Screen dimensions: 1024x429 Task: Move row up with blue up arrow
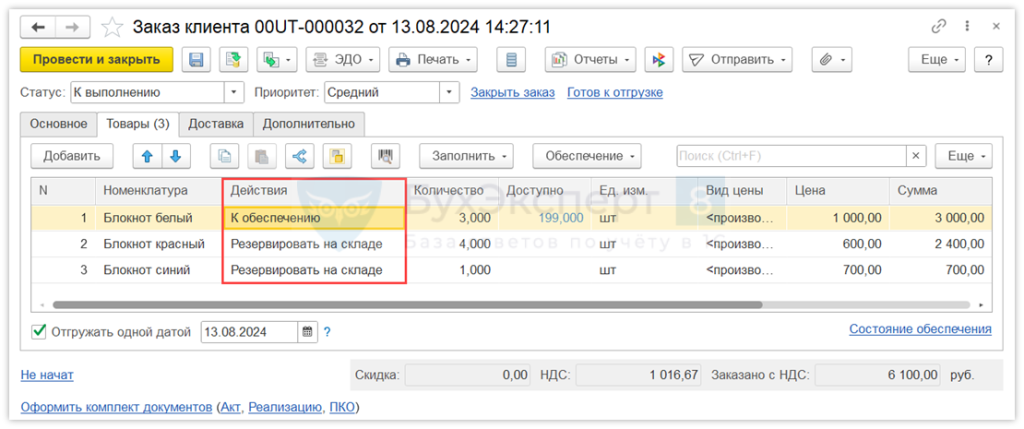pos(146,156)
